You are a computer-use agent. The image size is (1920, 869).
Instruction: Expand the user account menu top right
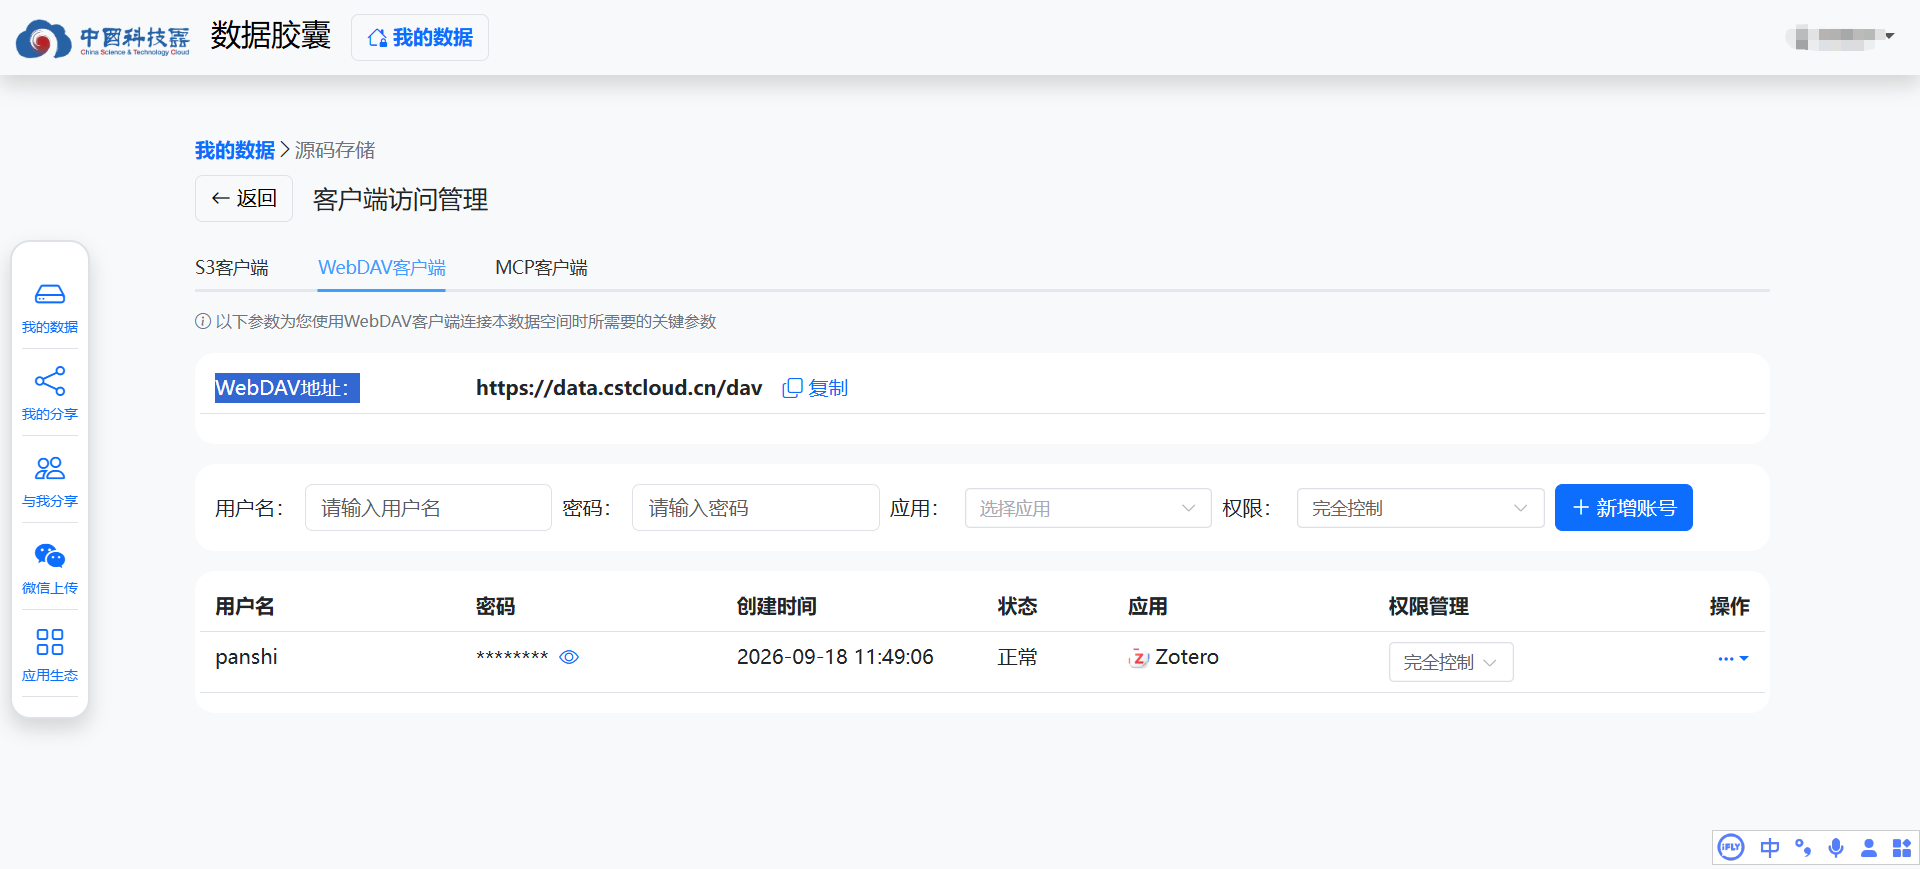1842,37
